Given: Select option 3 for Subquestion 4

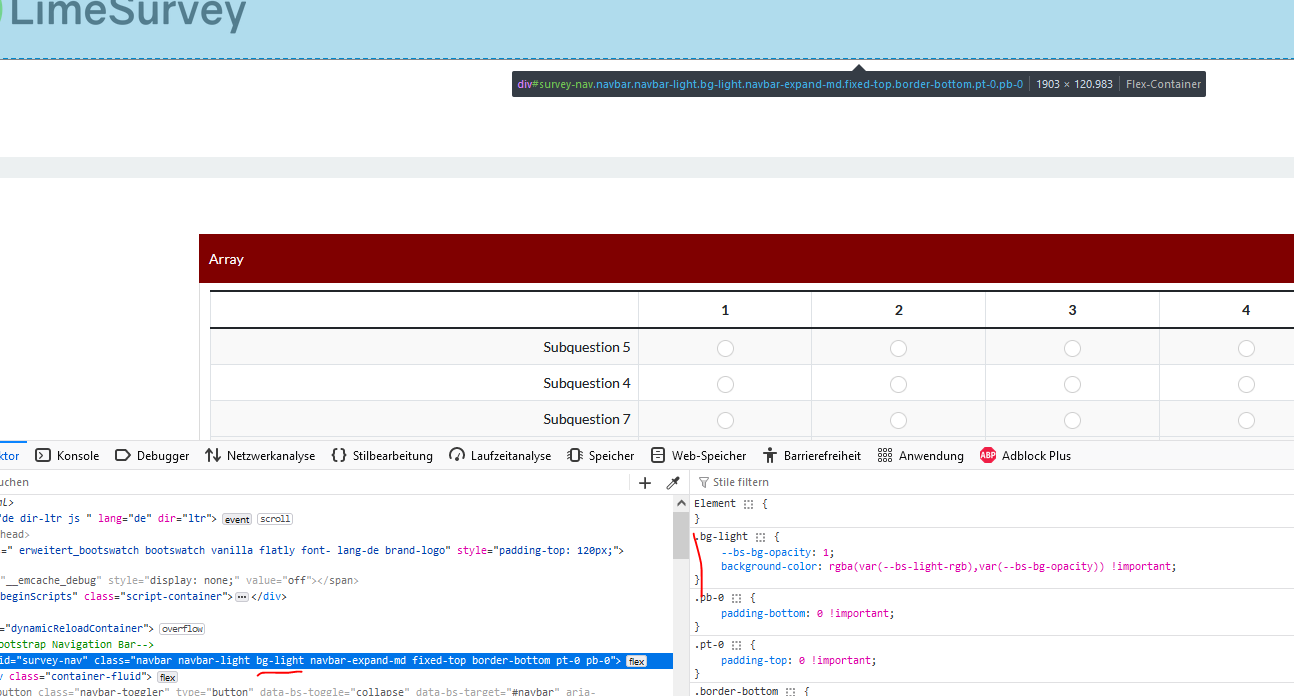Looking at the screenshot, I should [1072, 384].
